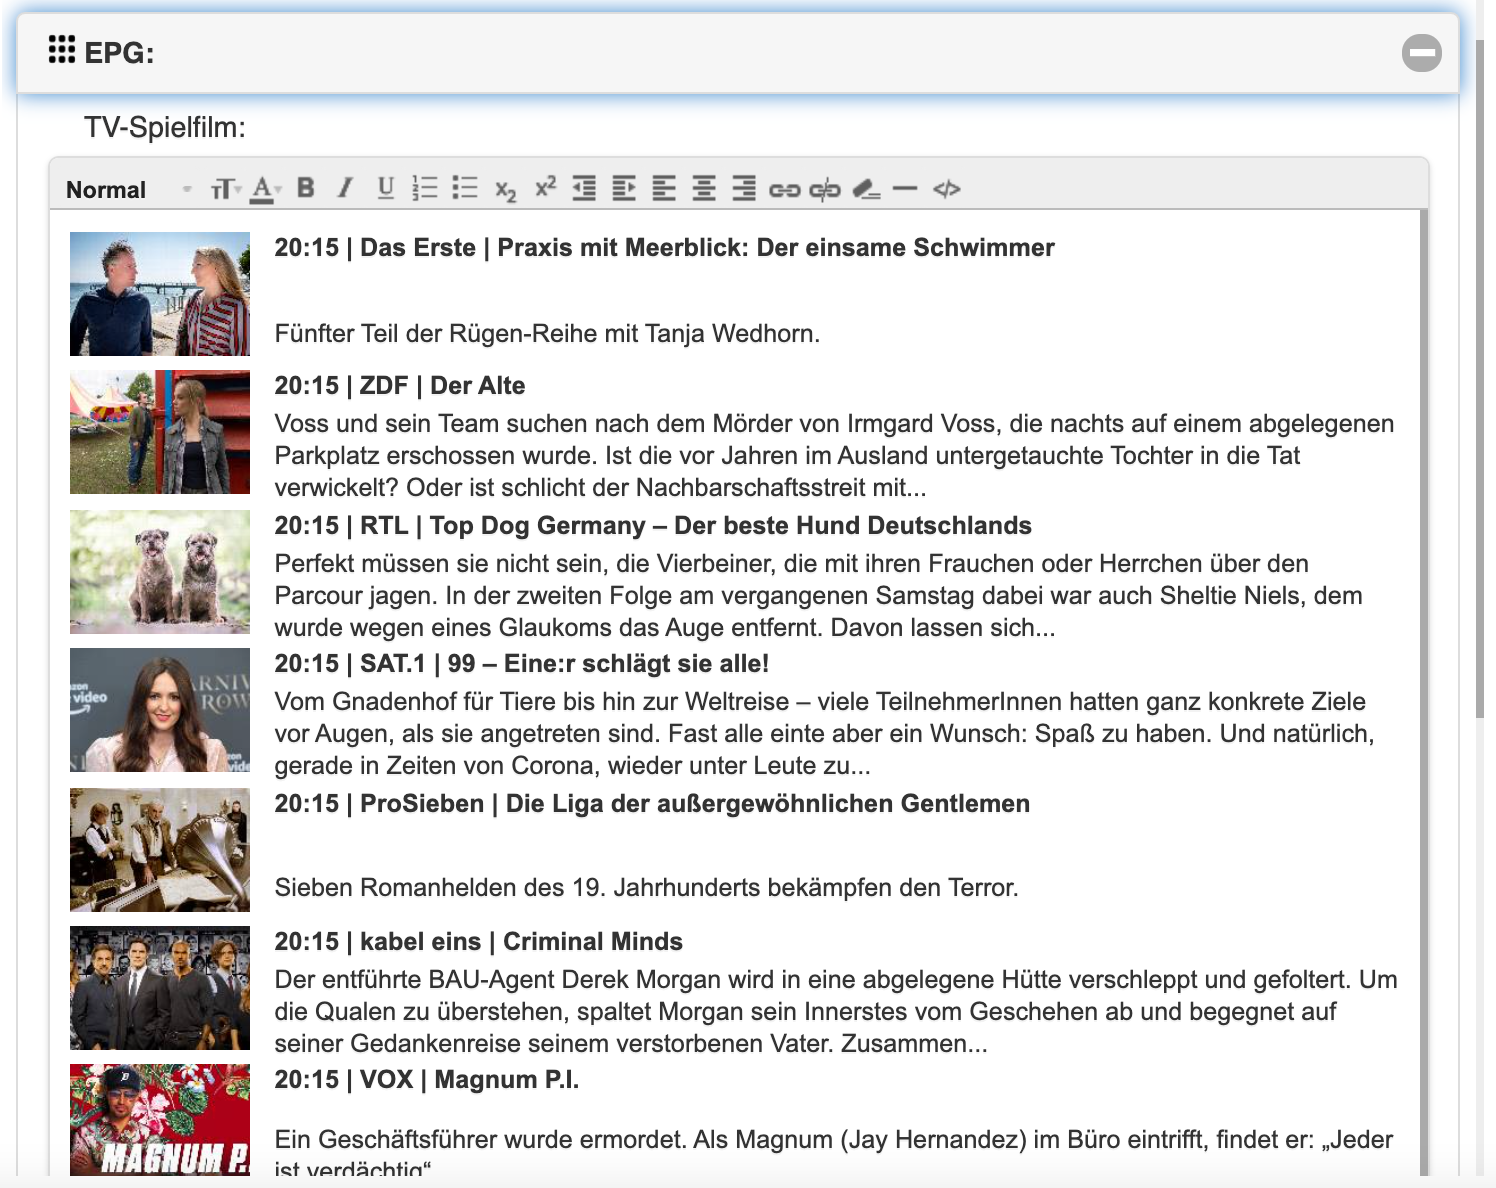Click heading 'Das Erste | Praxis mit Meerblick'

[665, 248]
